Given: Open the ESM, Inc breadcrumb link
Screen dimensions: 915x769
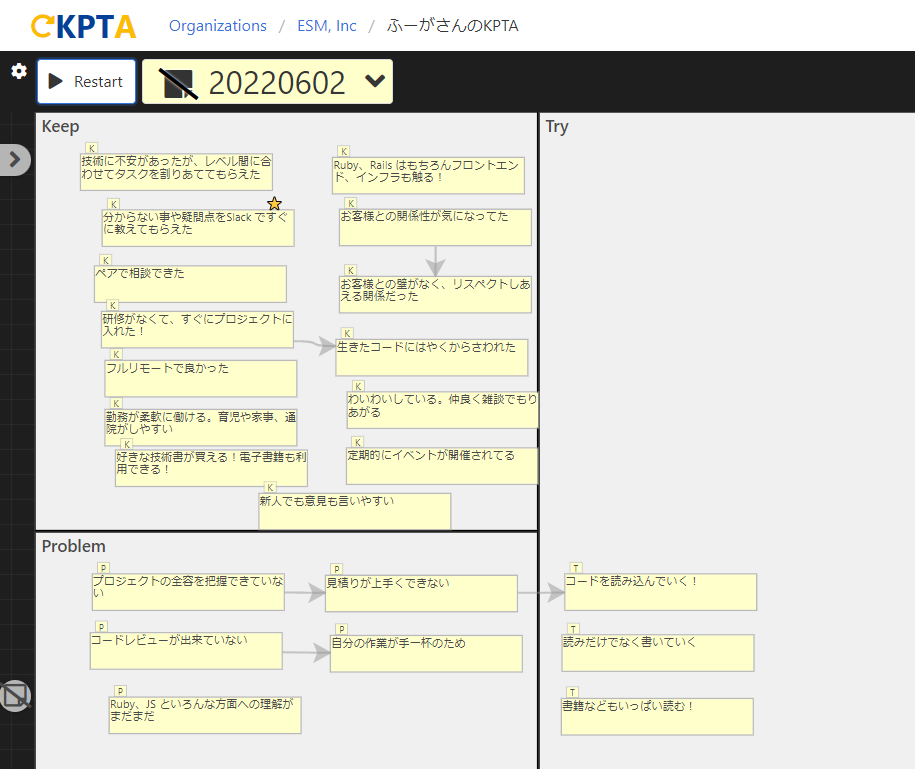Looking at the screenshot, I should pyautogui.click(x=327, y=26).
